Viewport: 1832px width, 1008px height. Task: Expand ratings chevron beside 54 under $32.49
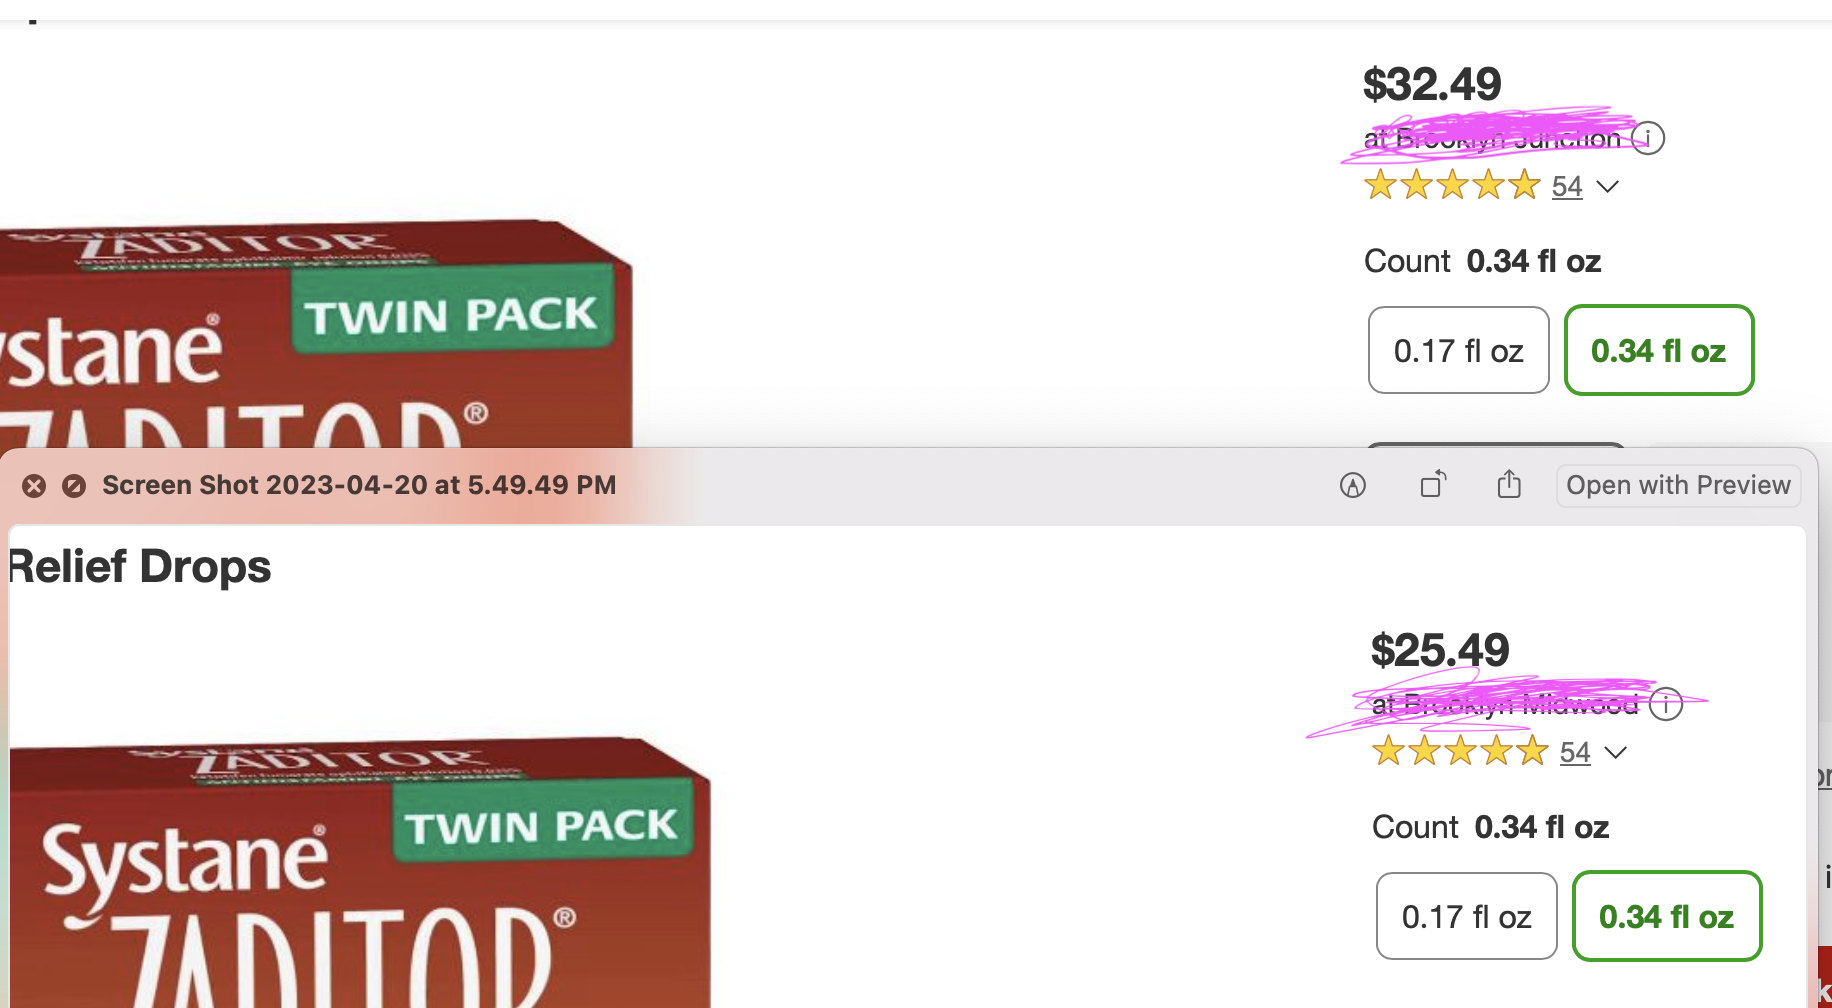(x=1608, y=187)
